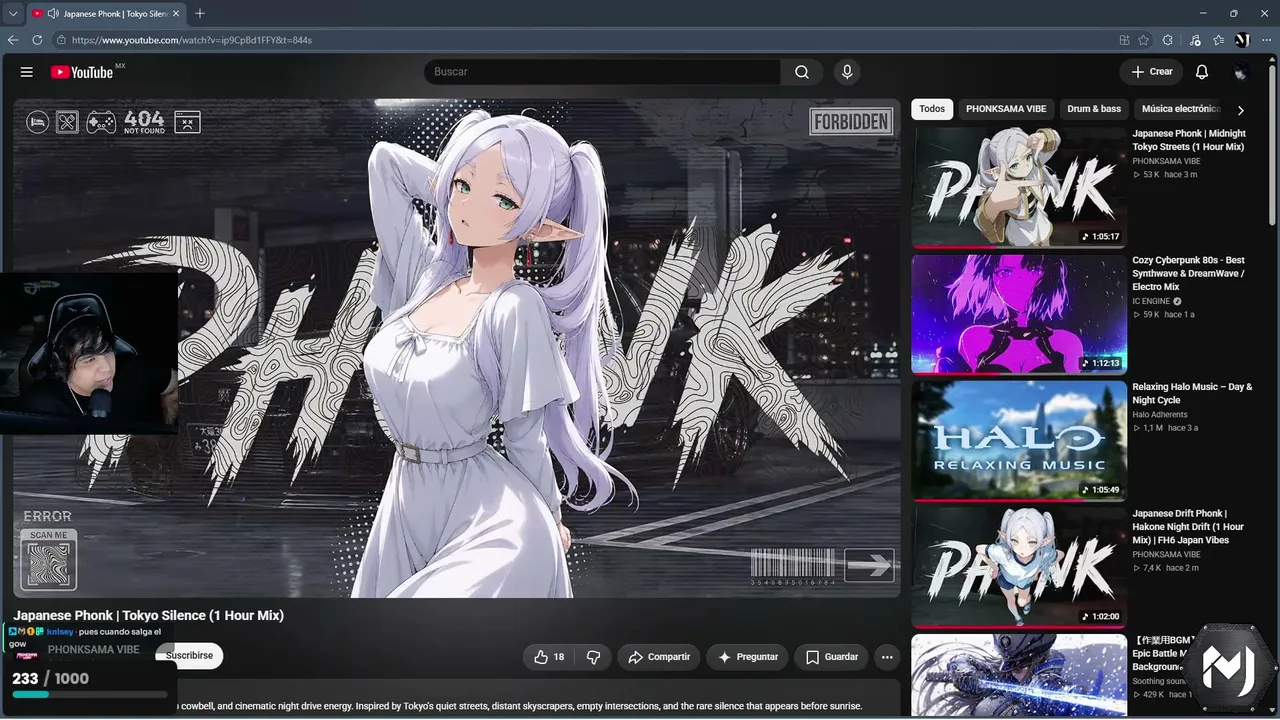
Task: Open the split screen icon in address bar
Action: (x=1125, y=40)
